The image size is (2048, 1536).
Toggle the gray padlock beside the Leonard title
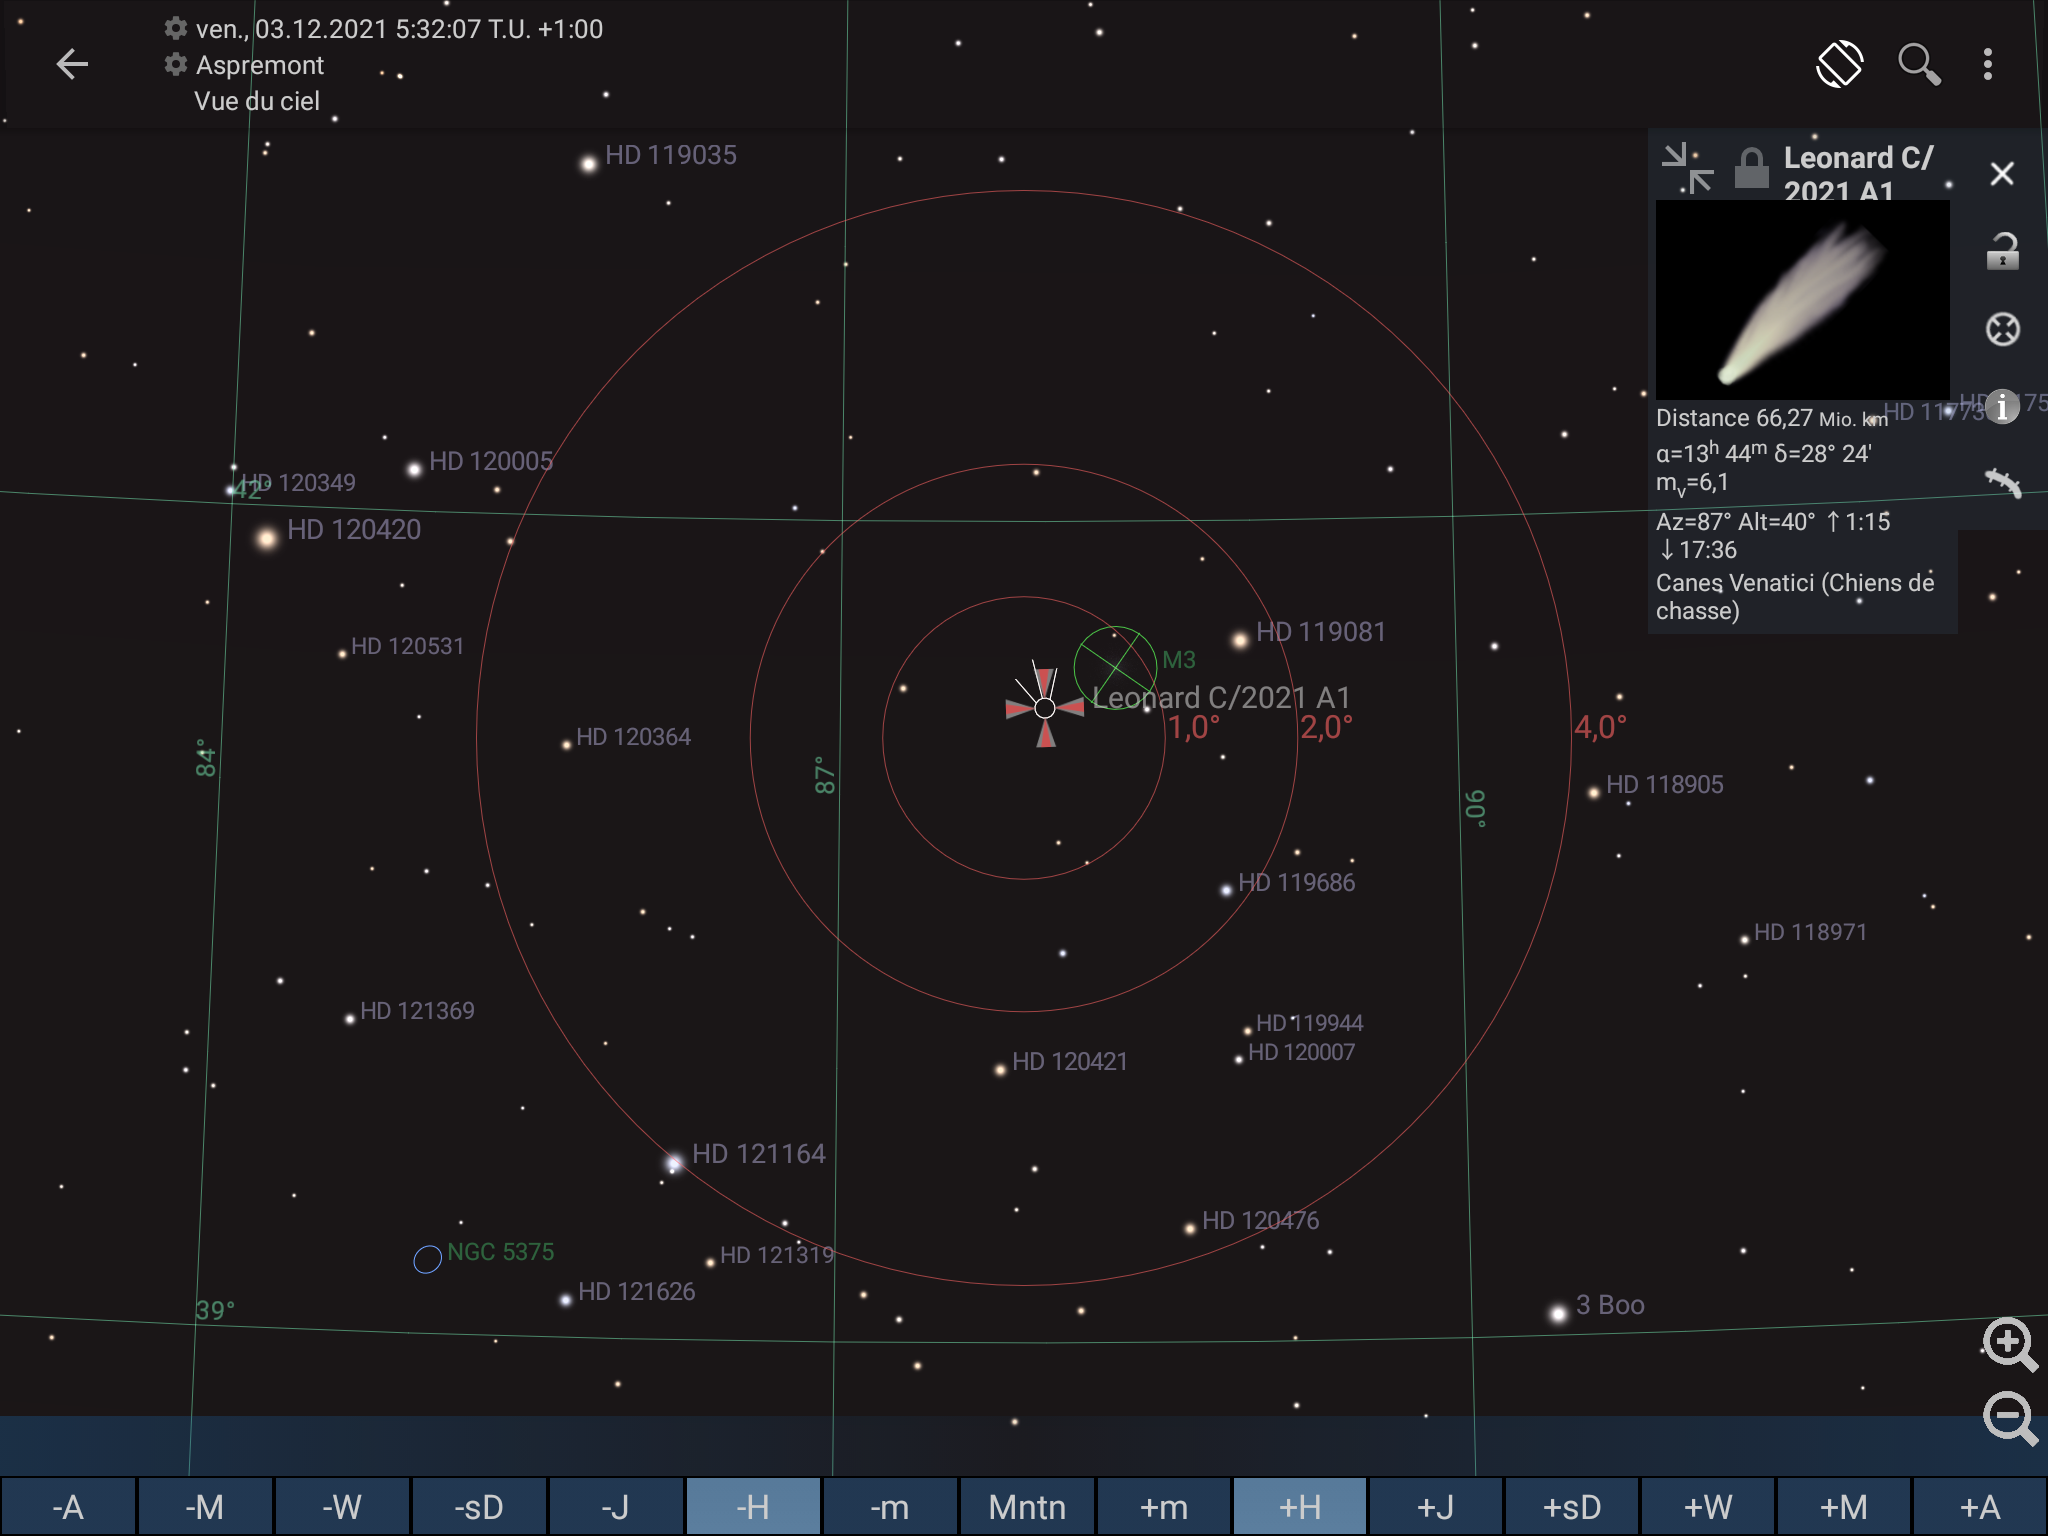tap(1751, 168)
